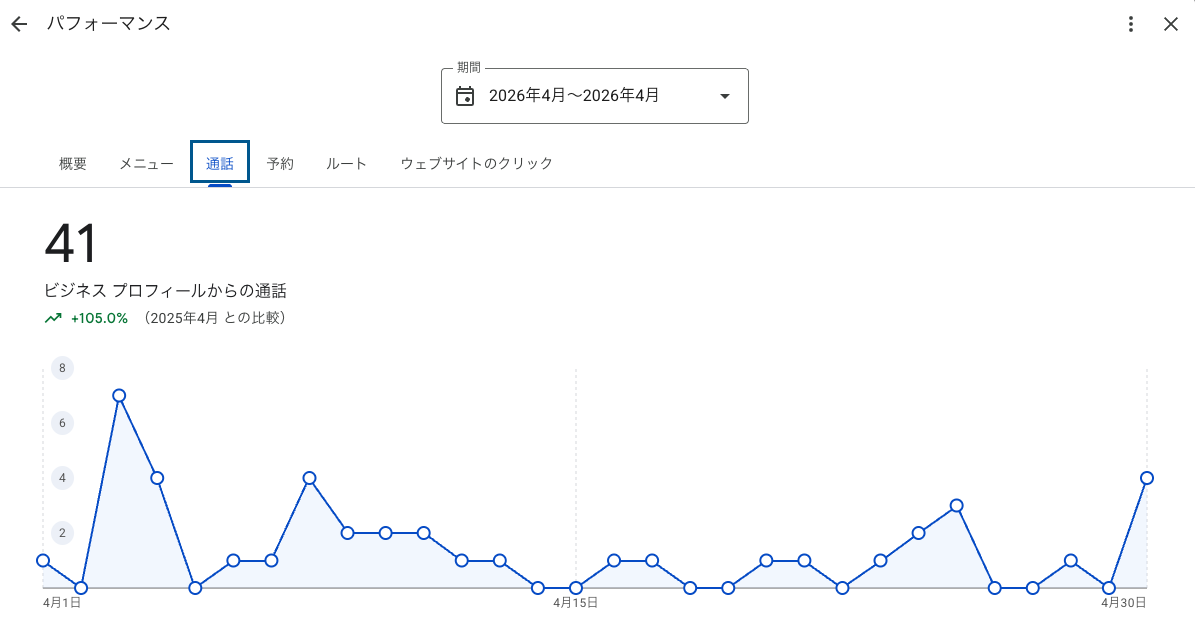Open the ウェブサイトのクリック tab
This screenshot has width=1195, height=636.
476,164
